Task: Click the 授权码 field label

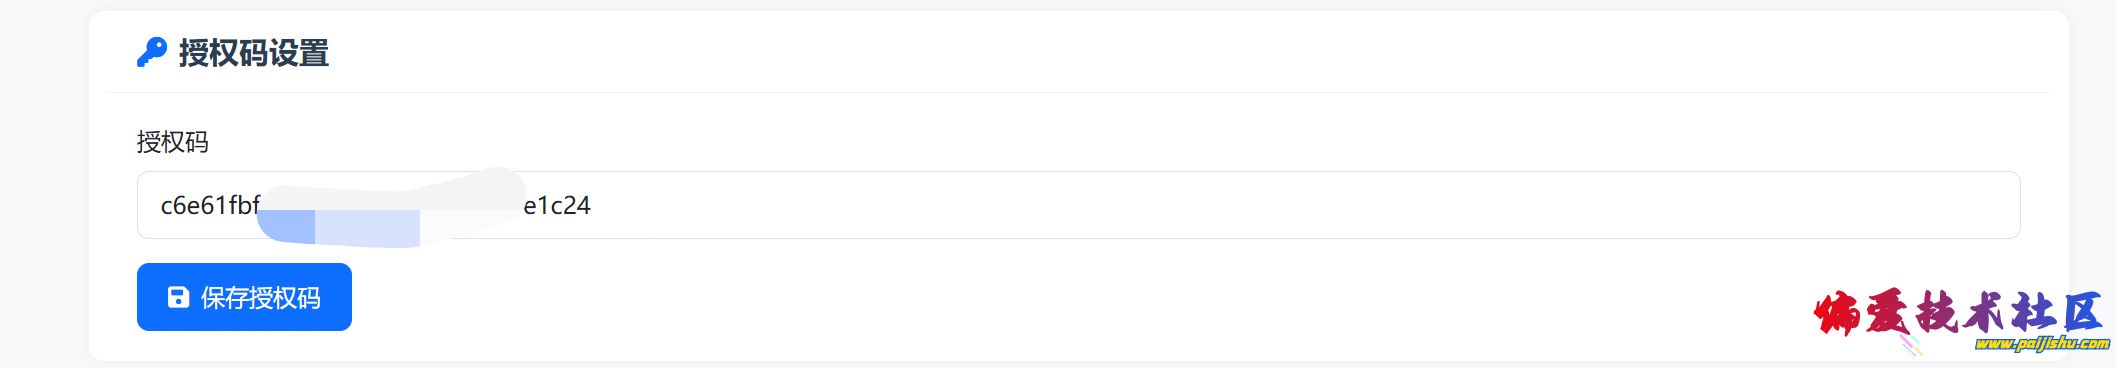Action: (173, 142)
